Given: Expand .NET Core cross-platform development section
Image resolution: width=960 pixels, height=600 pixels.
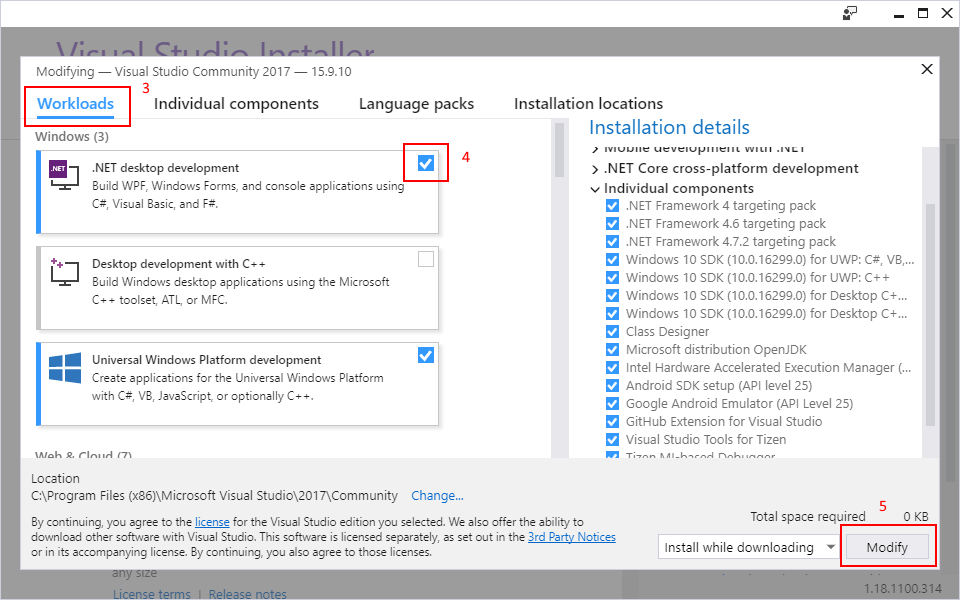Looking at the screenshot, I should tap(594, 169).
